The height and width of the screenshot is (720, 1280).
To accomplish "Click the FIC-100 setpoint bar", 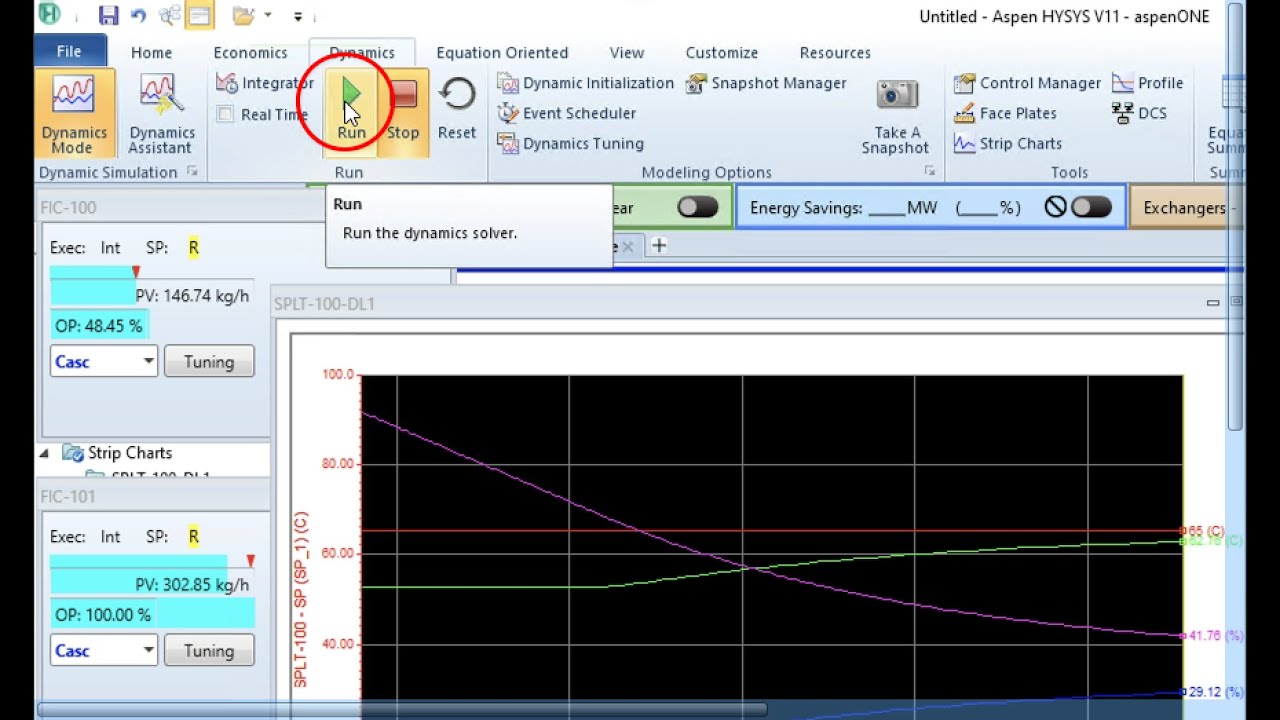I will tap(152, 272).
